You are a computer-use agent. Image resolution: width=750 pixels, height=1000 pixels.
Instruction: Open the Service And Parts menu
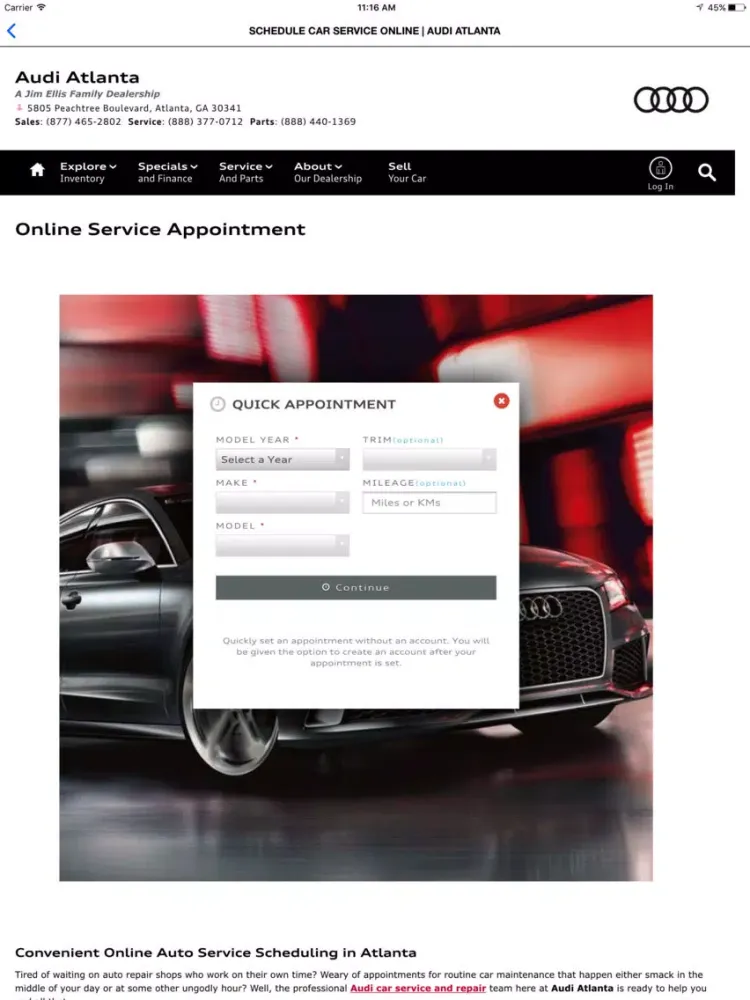(246, 172)
